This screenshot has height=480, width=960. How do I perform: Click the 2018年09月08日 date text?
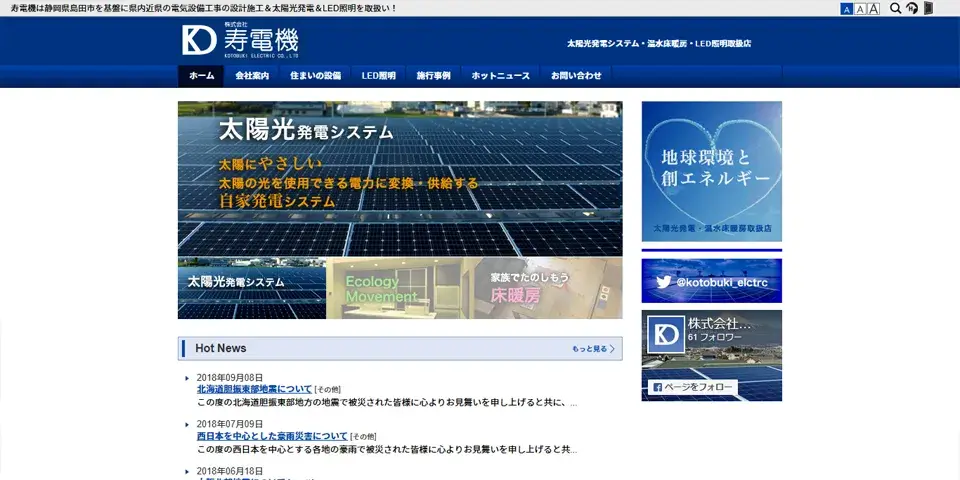coord(230,378)
